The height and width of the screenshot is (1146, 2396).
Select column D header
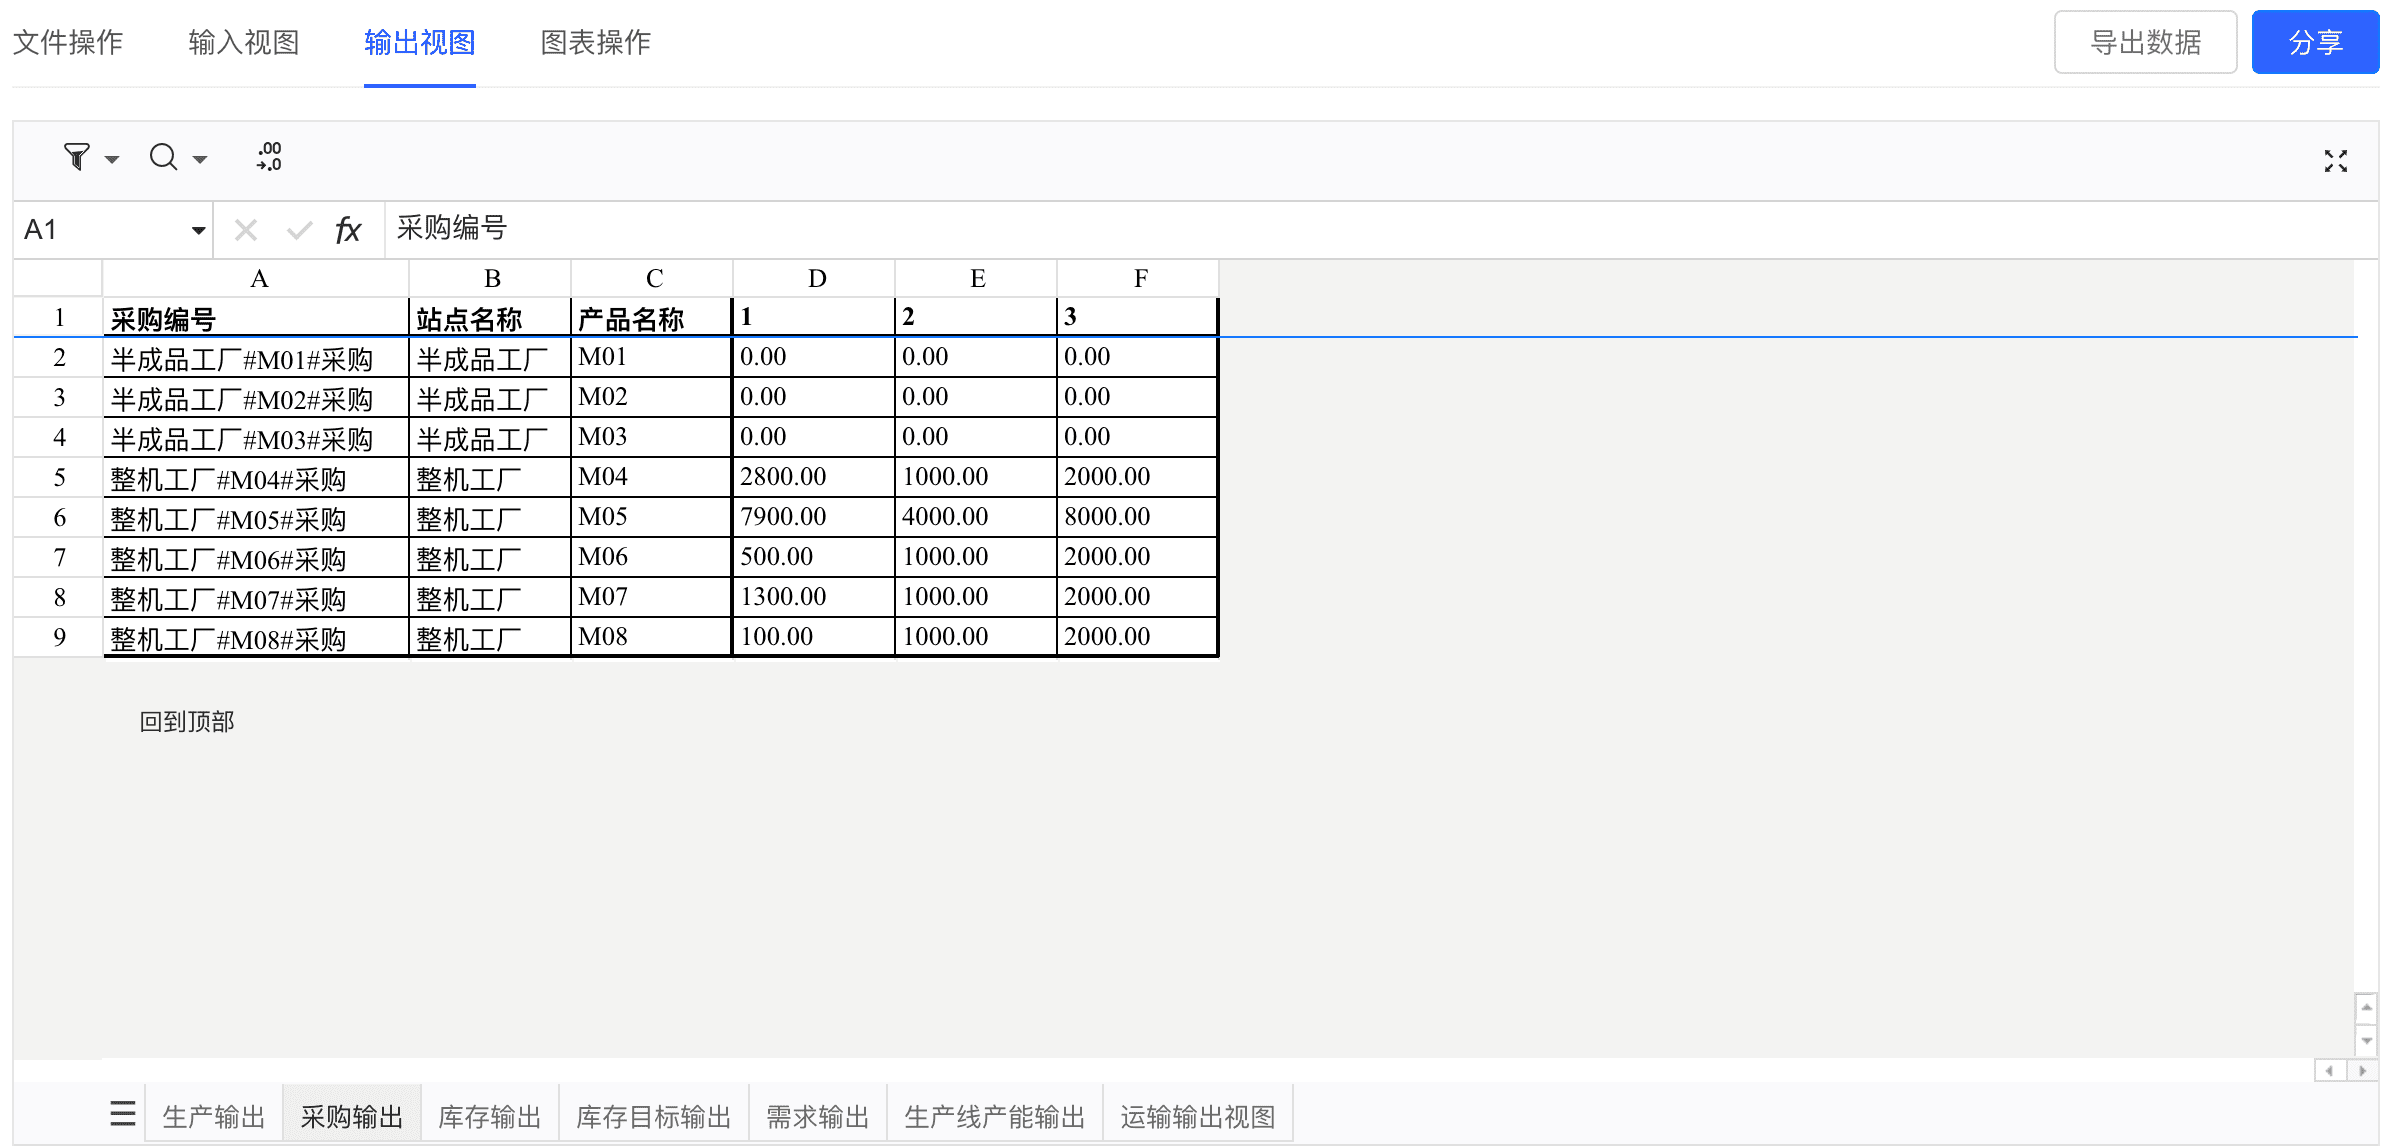pyautogui.click(x=815, y=278)
